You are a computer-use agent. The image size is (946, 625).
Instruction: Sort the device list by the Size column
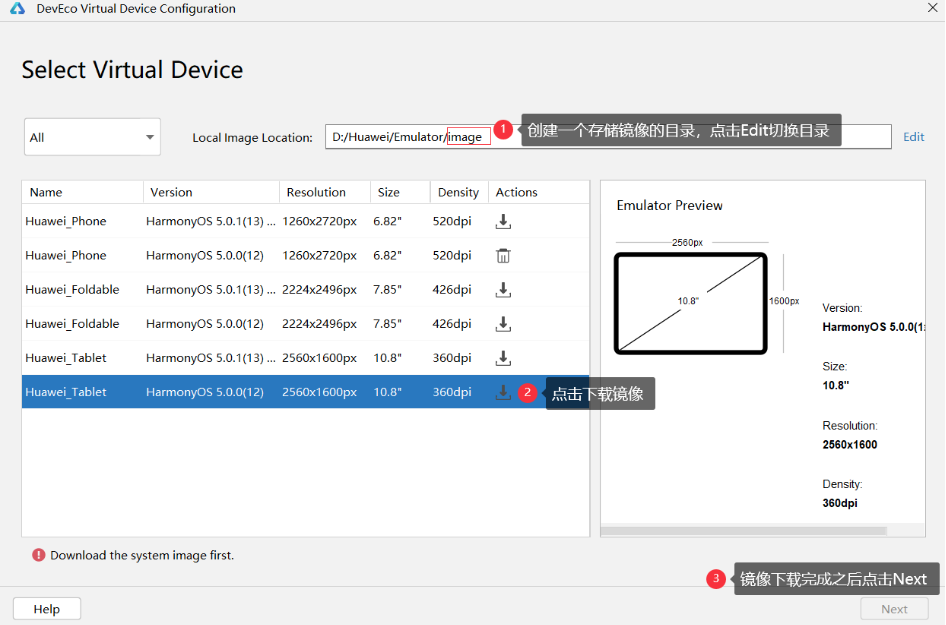point(400,192)
